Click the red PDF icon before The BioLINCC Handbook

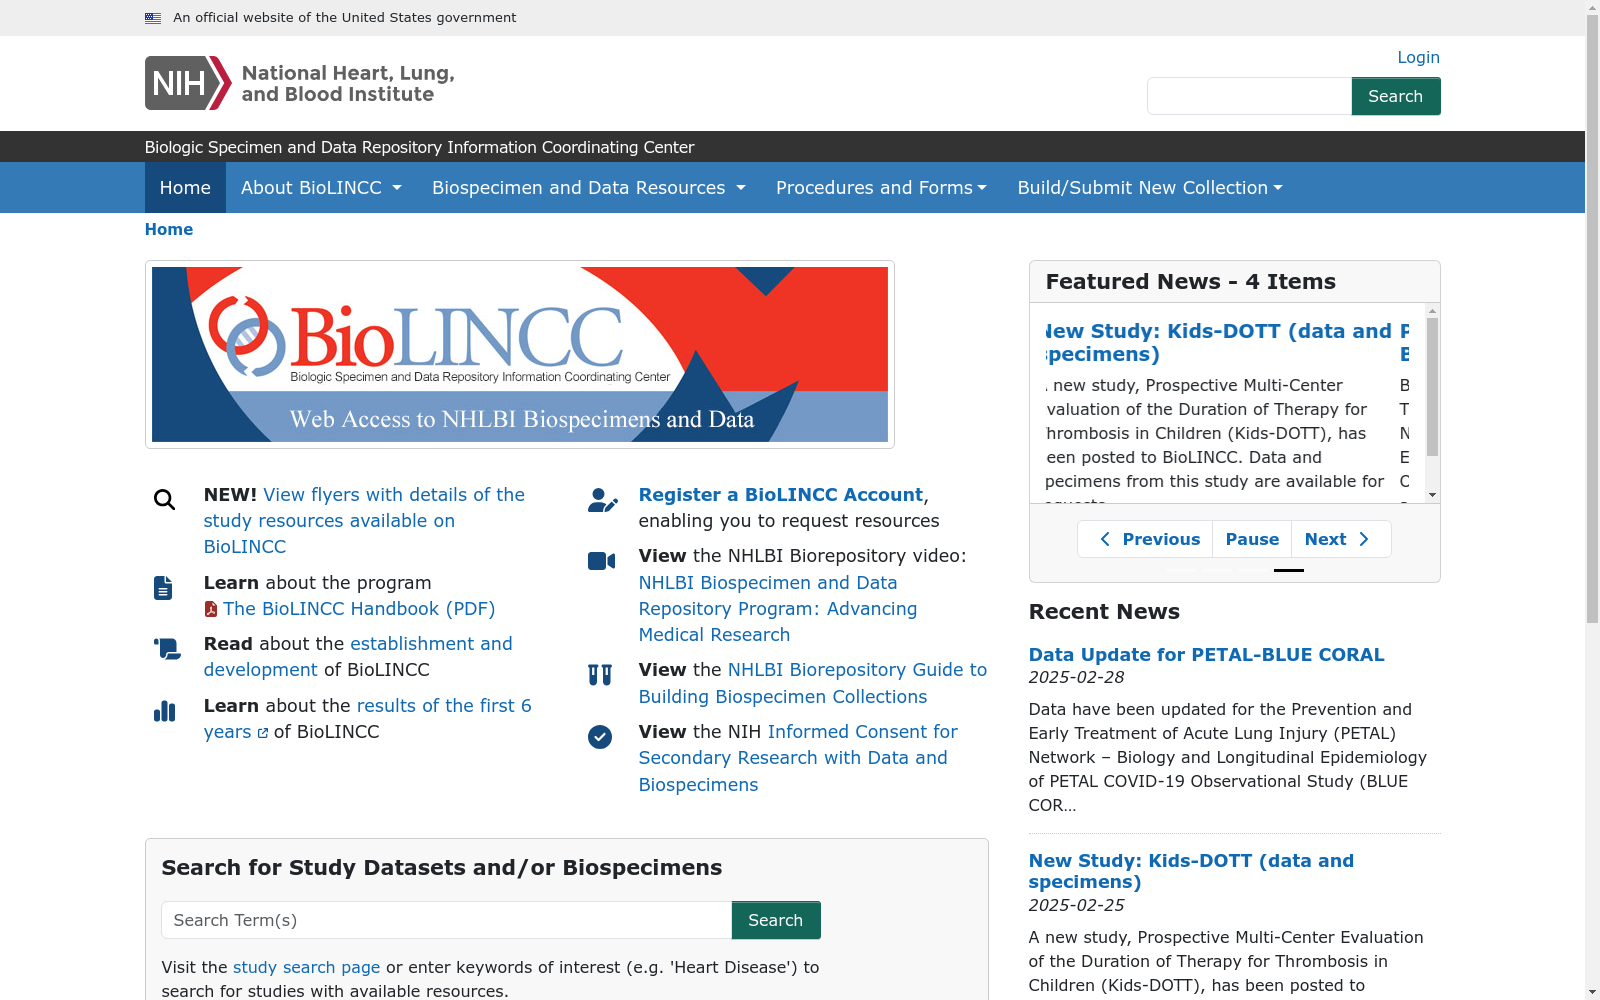[211, 609]
